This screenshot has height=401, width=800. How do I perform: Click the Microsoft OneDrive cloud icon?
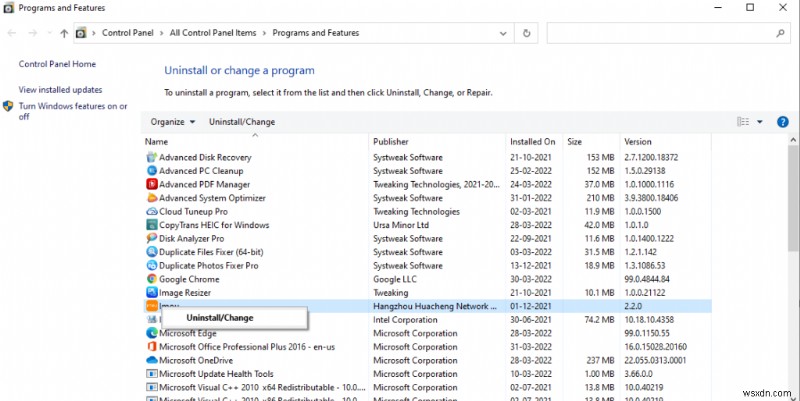tap(152, 360)
